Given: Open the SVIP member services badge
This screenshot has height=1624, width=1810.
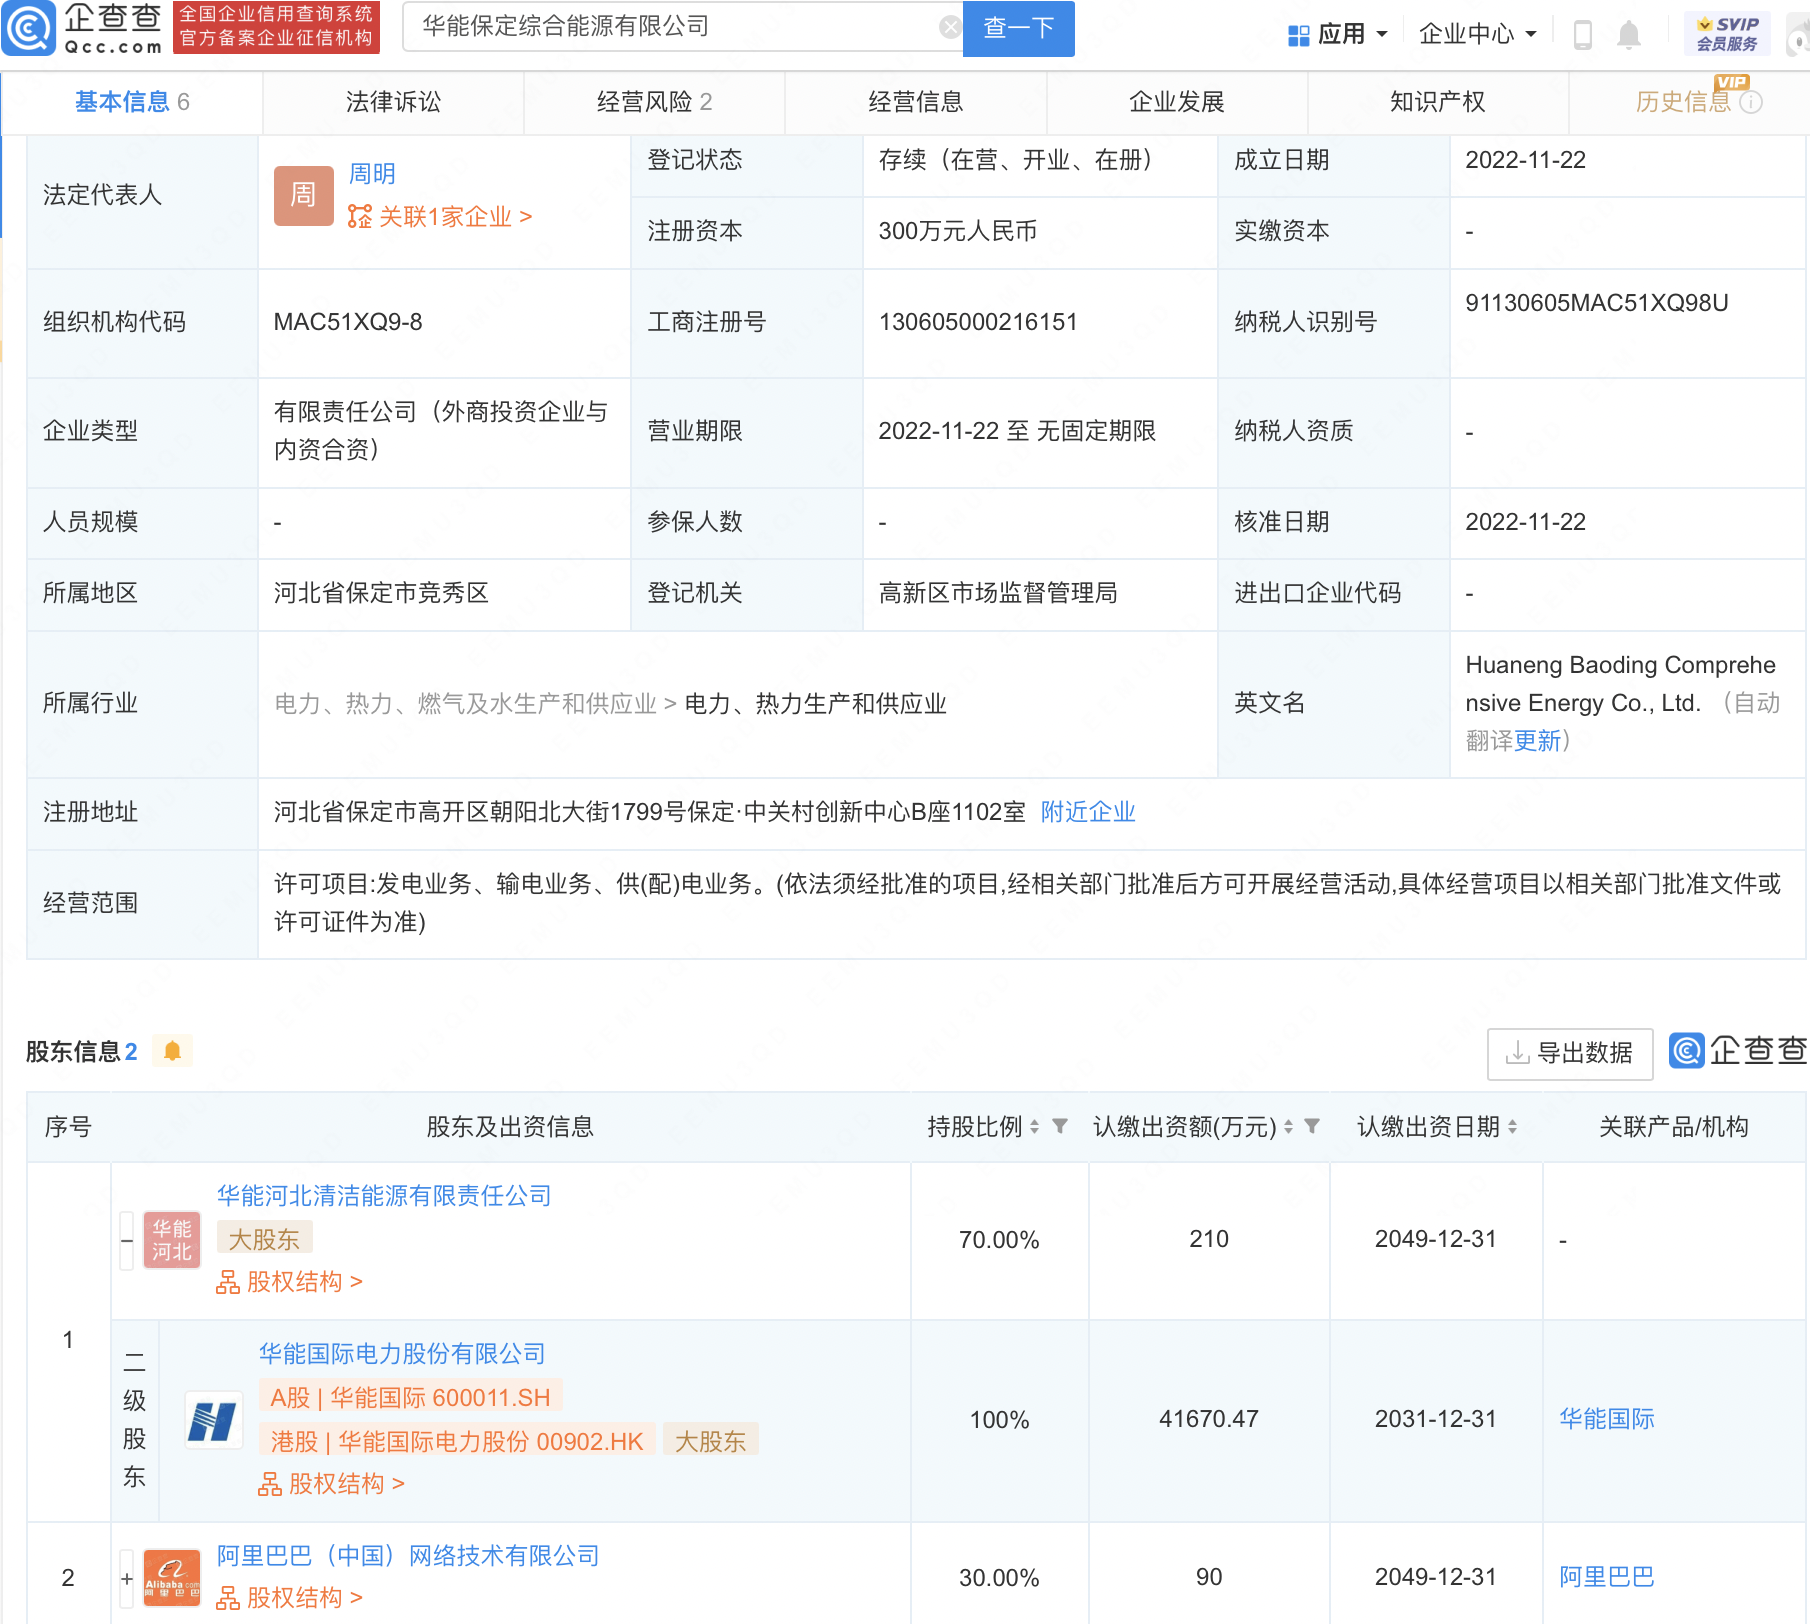Looking at the screenshot, I should coord(1727,34).
